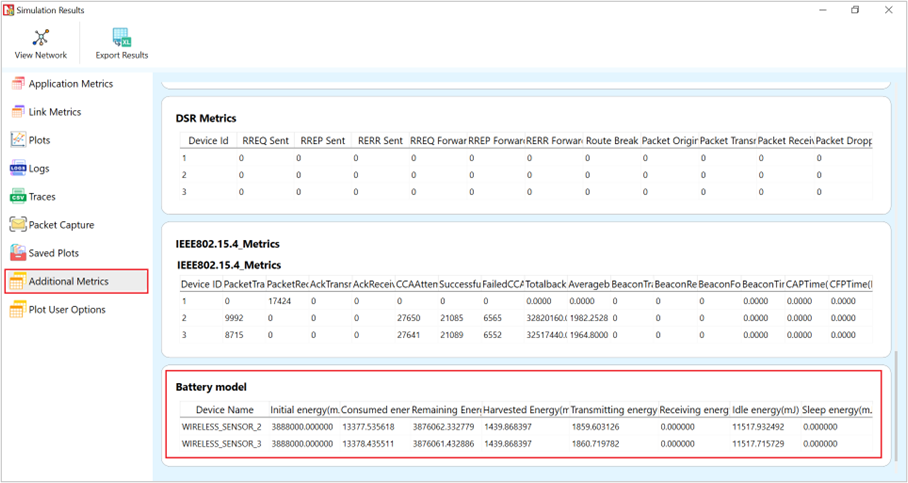Open the Traces CSV icon
The height and width of the screenshot is (483, 908).
point(18,197)
